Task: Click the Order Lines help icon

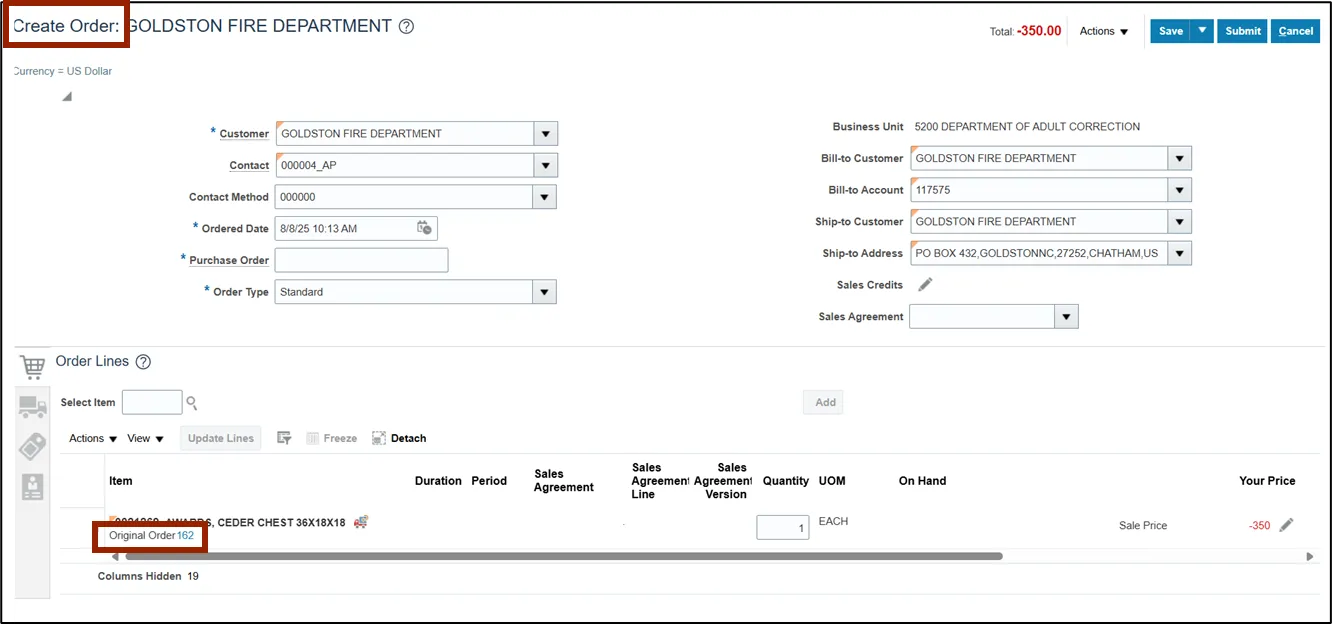Action: 143,362
